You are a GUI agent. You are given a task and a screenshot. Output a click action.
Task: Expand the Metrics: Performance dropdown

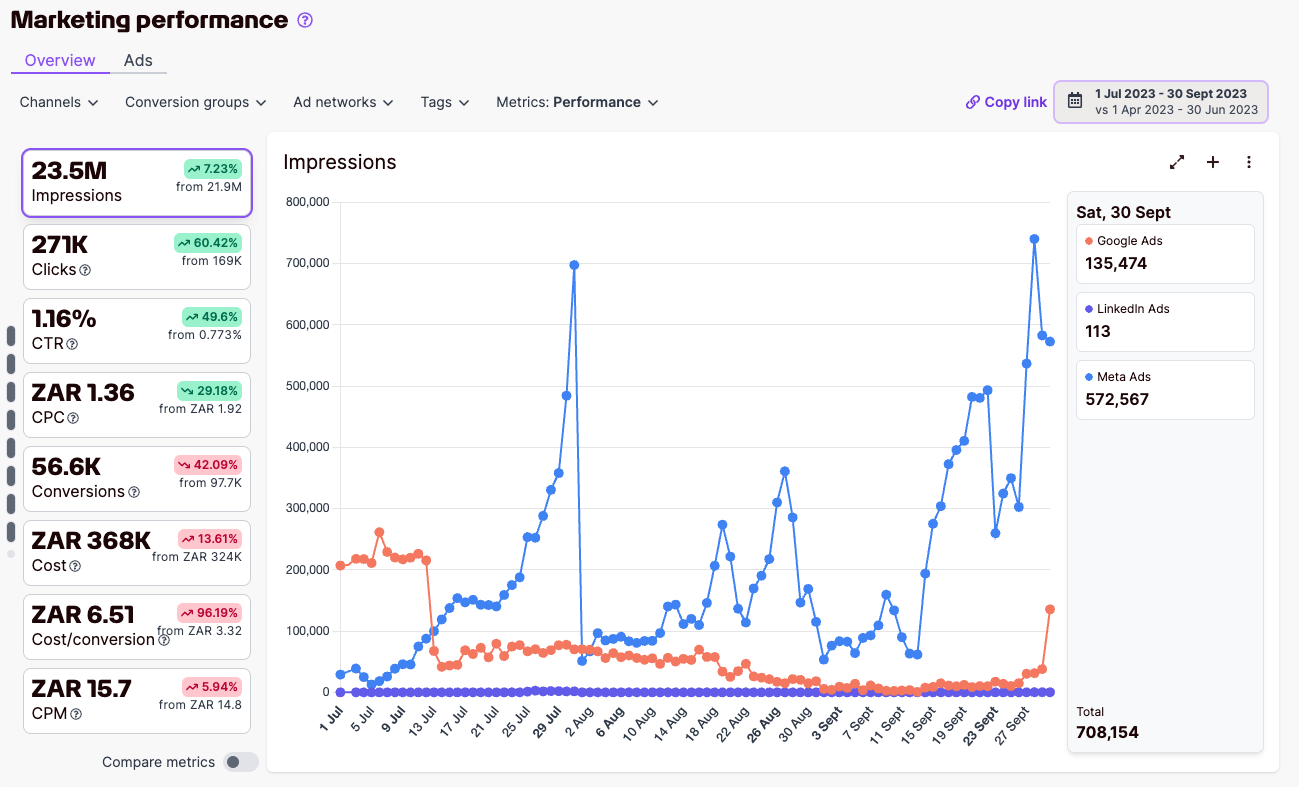click(x=577, y=102)
